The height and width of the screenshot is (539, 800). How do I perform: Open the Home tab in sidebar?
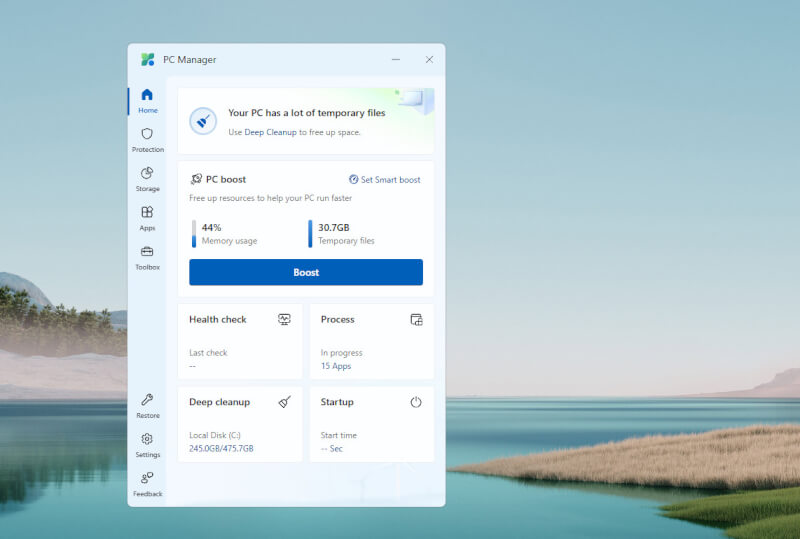click(147, 100)
